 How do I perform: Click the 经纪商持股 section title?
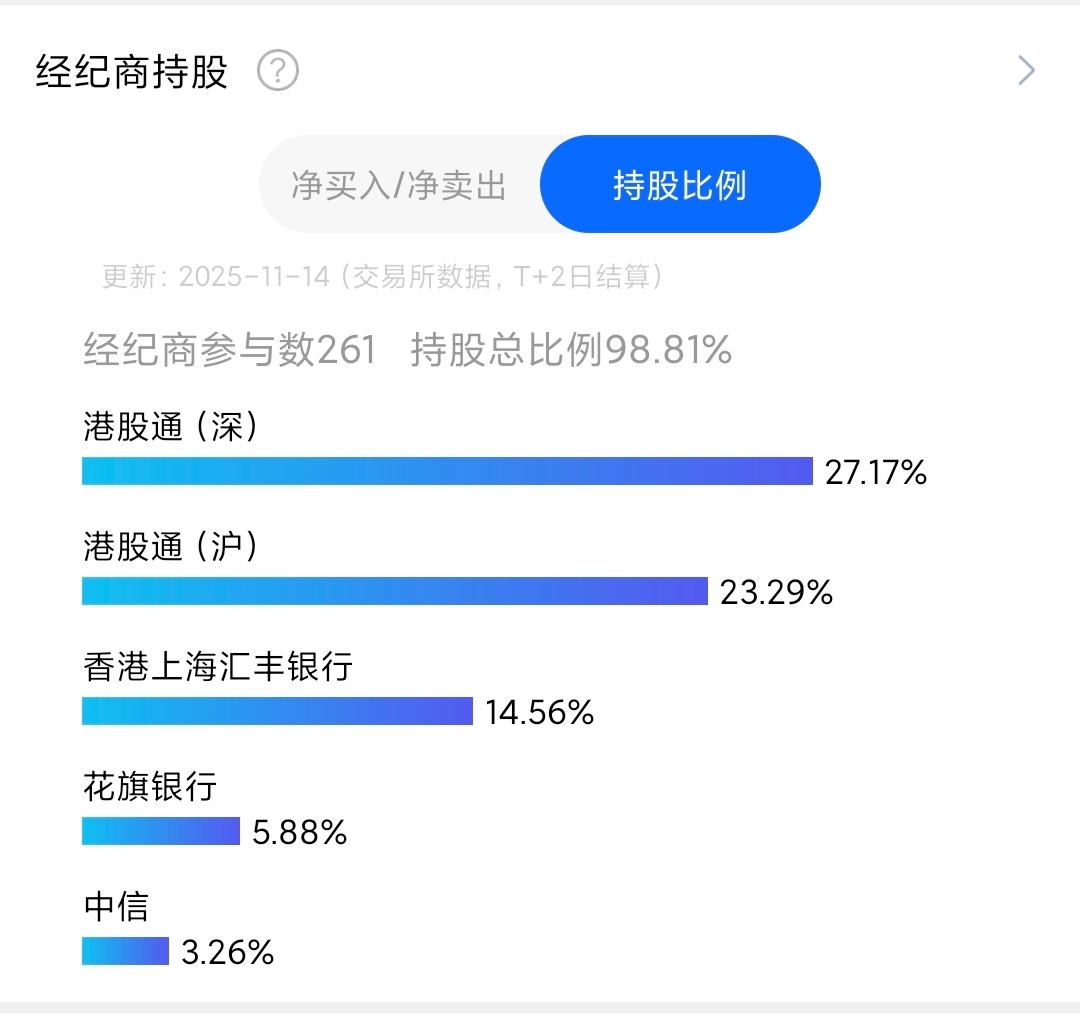pos(132,72)
